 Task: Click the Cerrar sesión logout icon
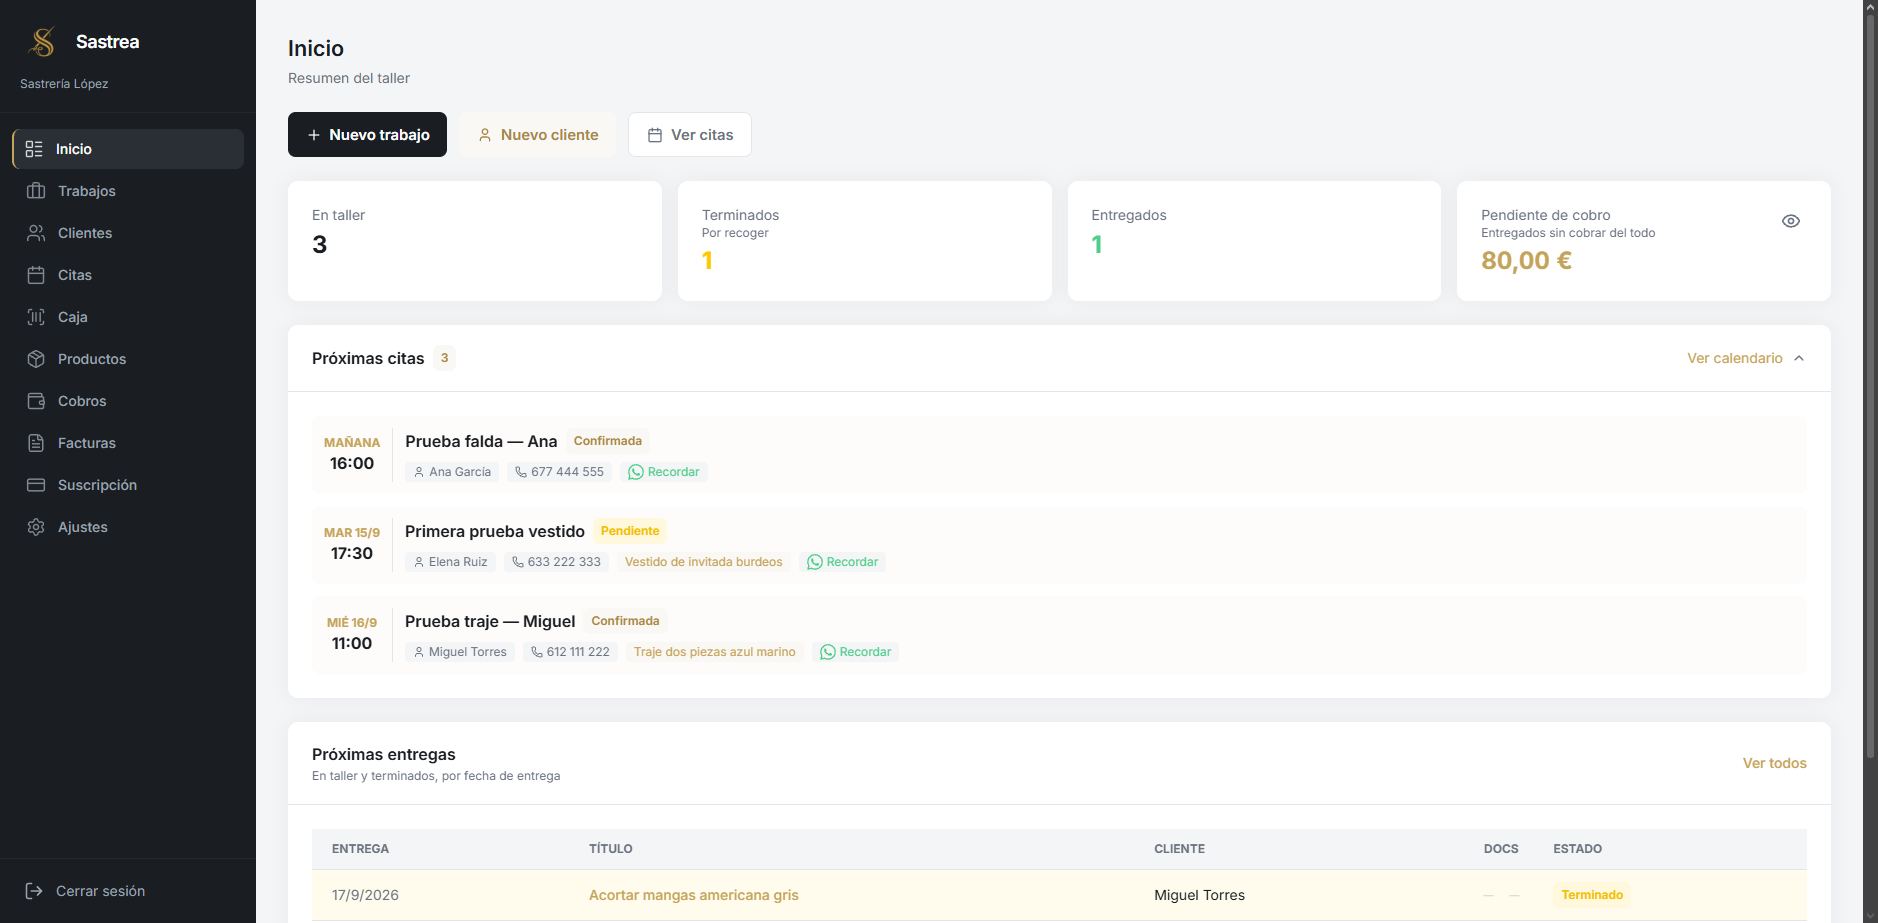click(34, 891)
